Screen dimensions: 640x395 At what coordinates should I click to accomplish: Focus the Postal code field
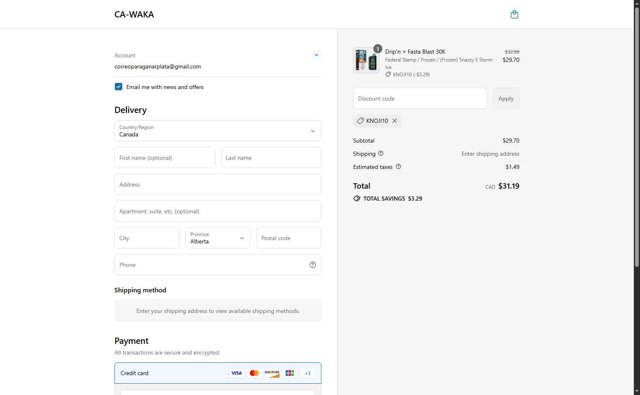[289, 238]
